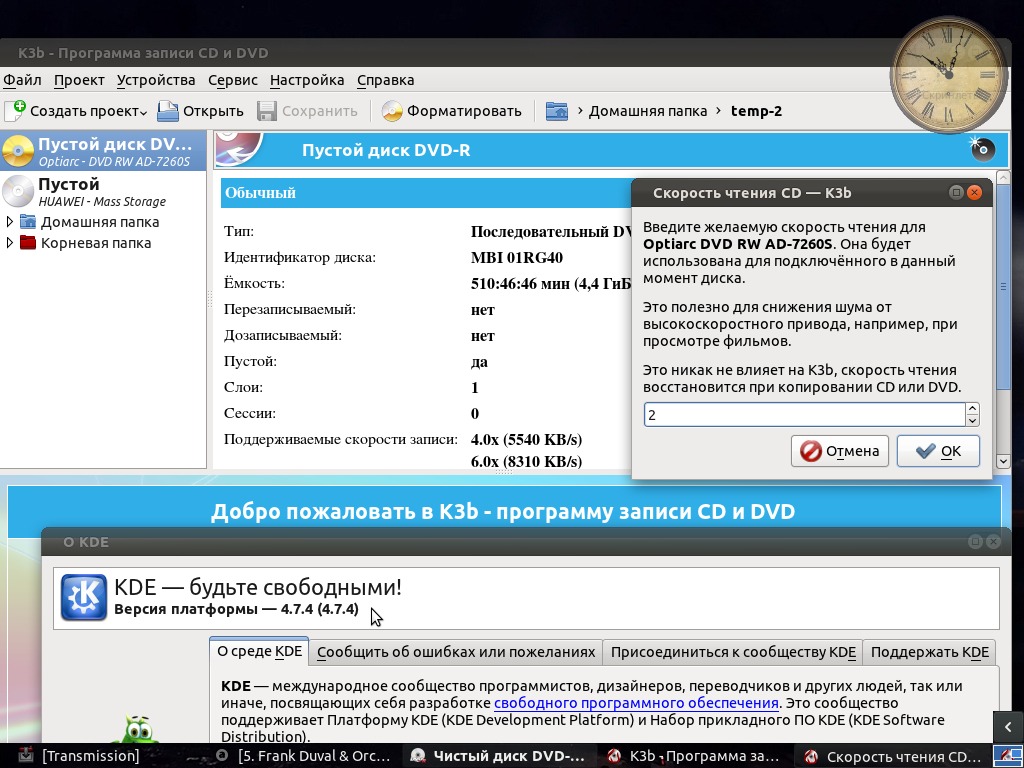Click the reading speed input field
1024x768 pixels.
(805, 415)
